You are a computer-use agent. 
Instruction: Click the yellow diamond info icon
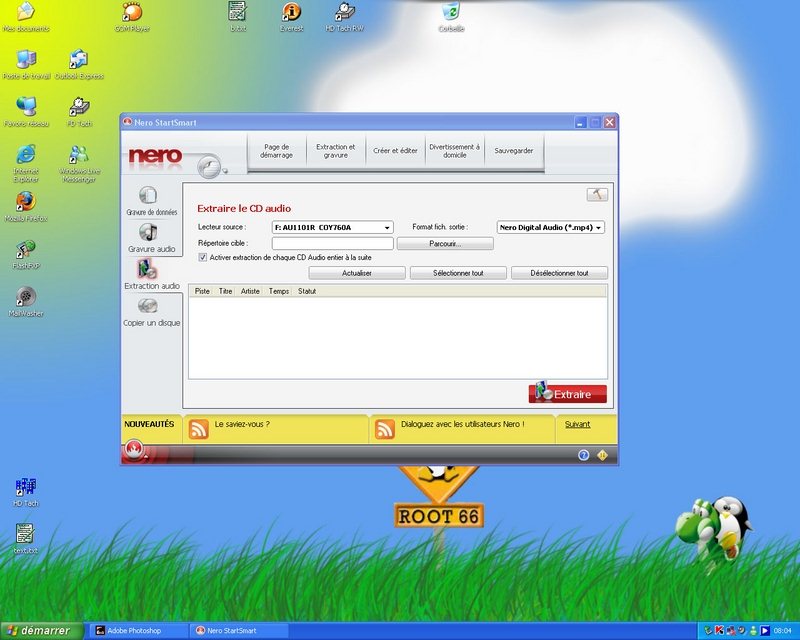pos(602,455)
